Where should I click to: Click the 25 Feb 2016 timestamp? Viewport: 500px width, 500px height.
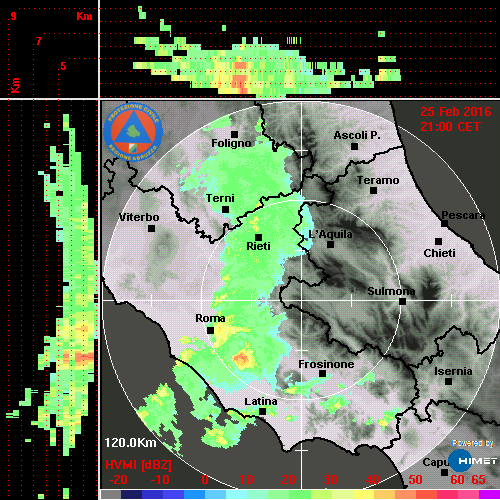coord(456,112)
